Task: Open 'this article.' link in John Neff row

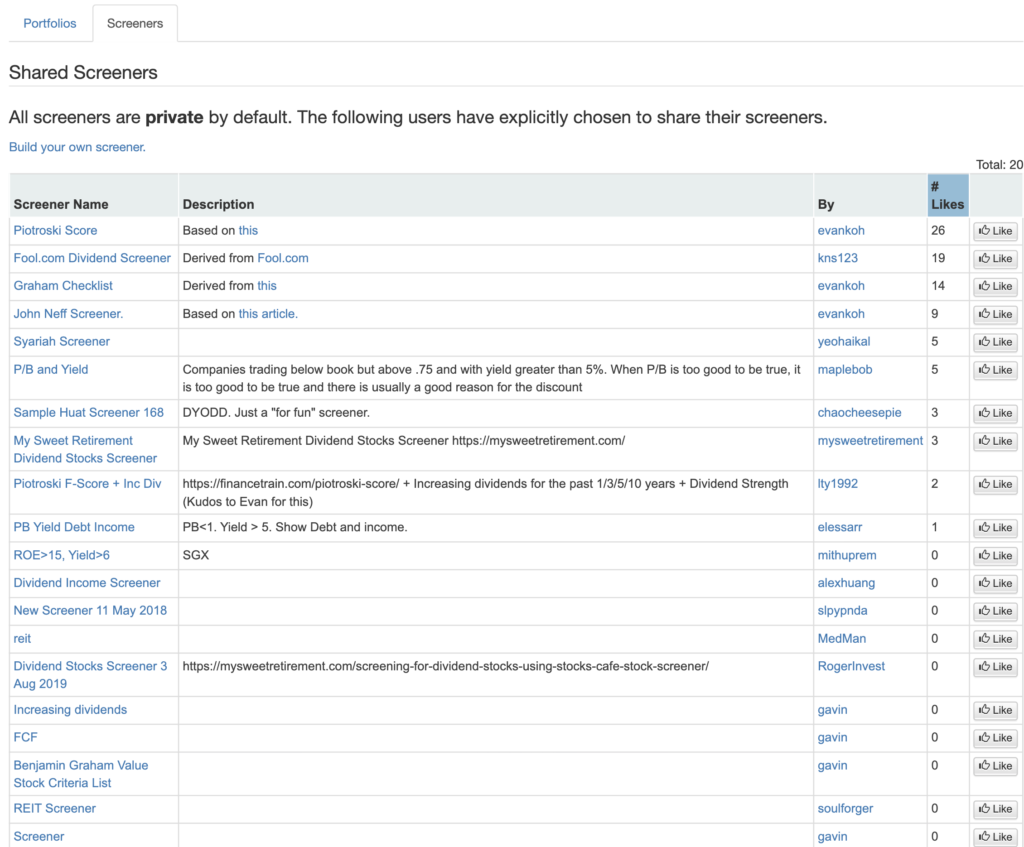Action: tap(268, 313)
